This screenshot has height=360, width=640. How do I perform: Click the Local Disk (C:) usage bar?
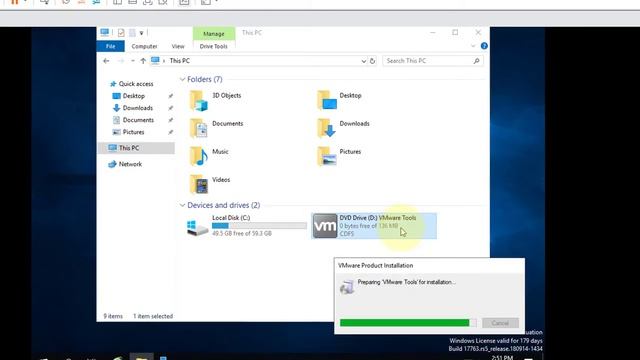(259, 226)
